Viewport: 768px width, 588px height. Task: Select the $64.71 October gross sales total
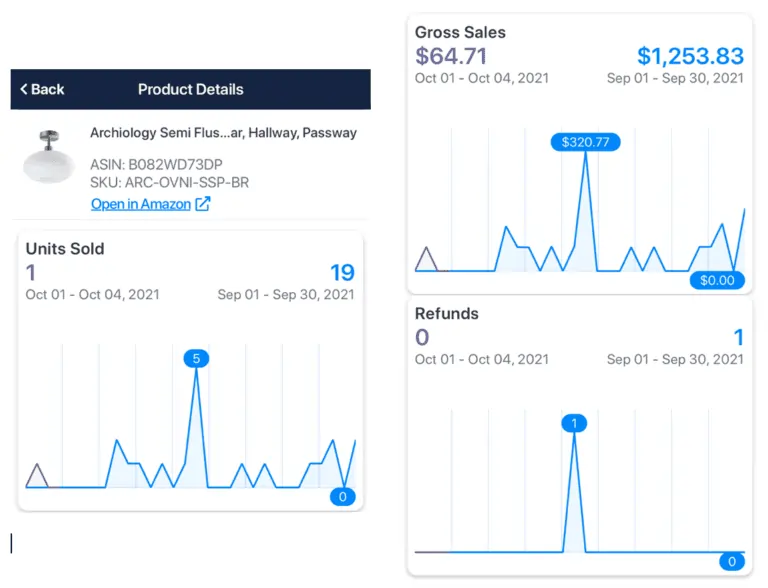[x=451, y=56]
